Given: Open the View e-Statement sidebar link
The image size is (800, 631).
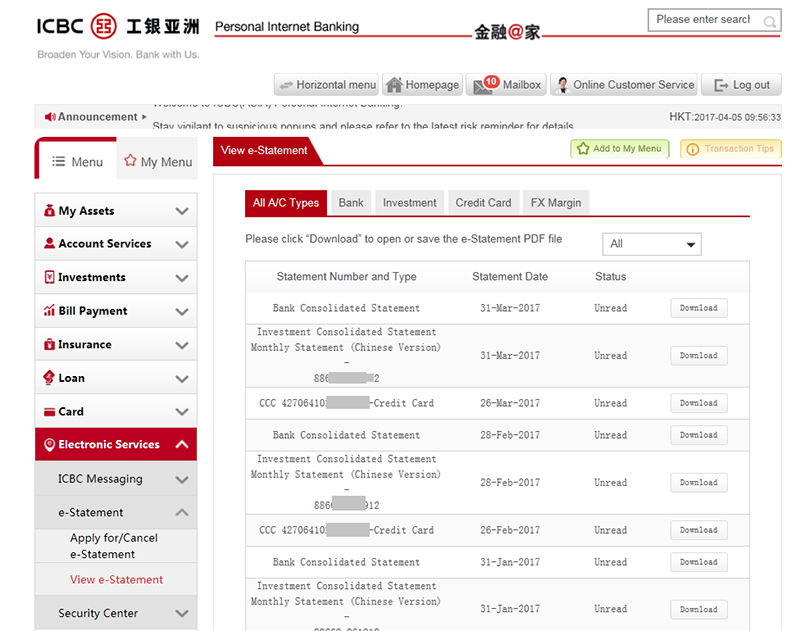Looking at the screenshot, I should coord(116,579).
